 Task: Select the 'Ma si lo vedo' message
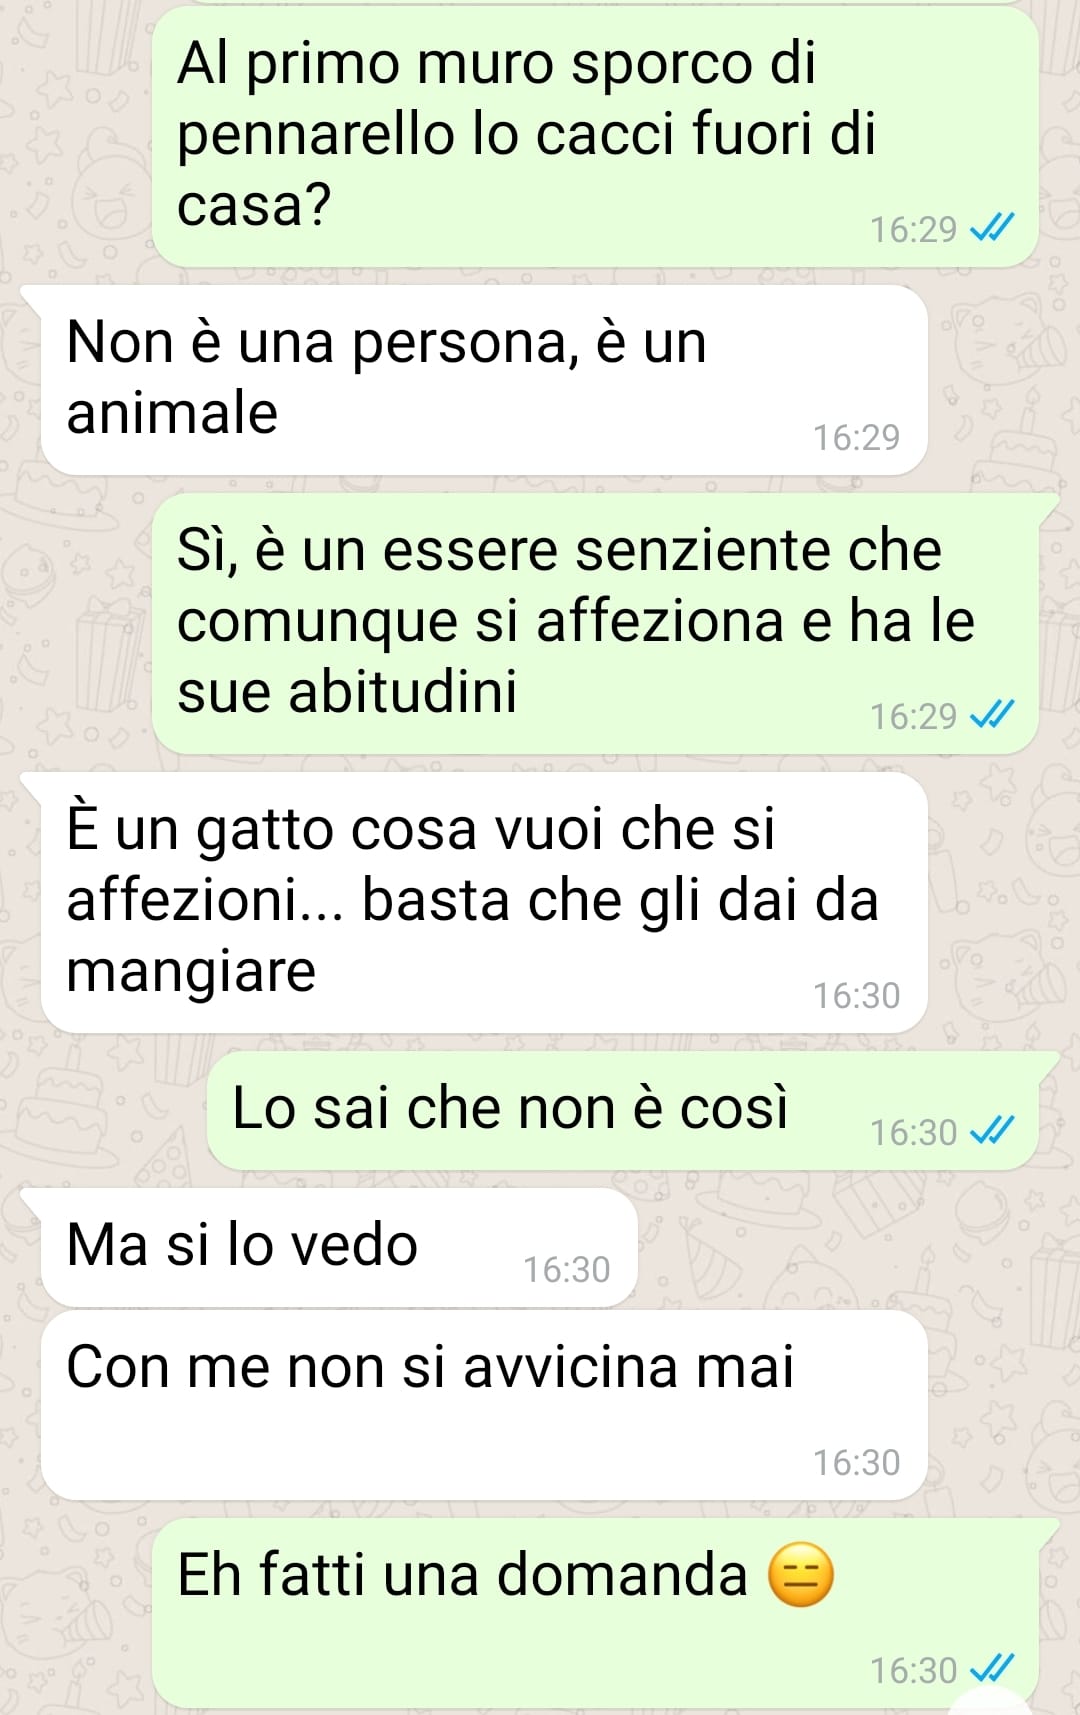tap(339, 1248)
